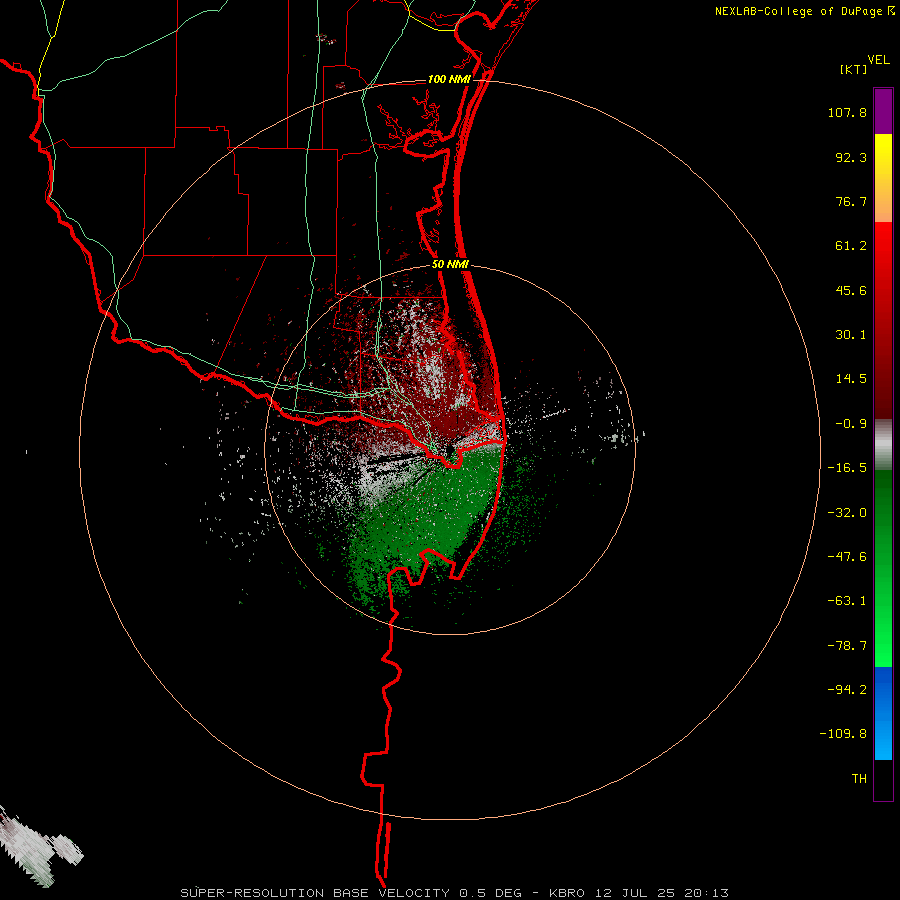Click the -0.9 velocity legend value
Screen dimensions: 900x900
coord(851,424)
